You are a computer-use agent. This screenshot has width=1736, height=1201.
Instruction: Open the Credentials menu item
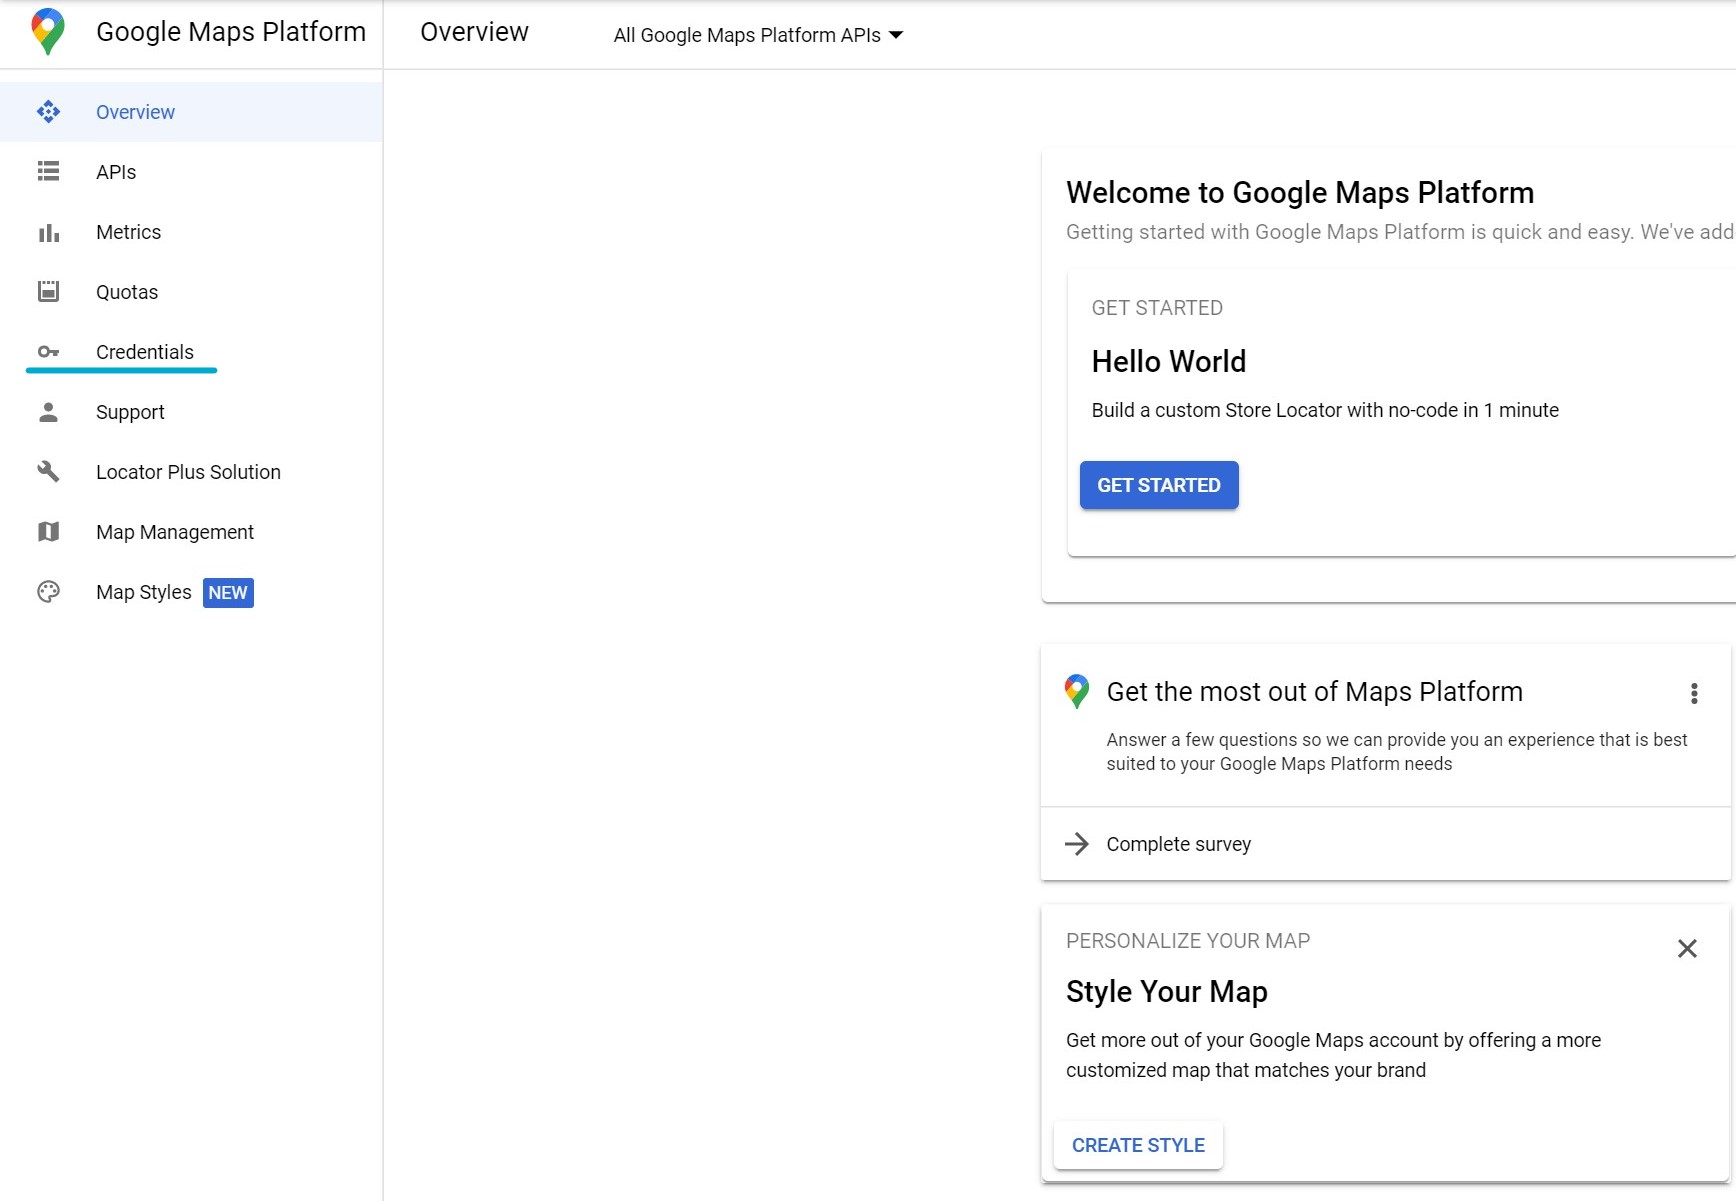145,352
